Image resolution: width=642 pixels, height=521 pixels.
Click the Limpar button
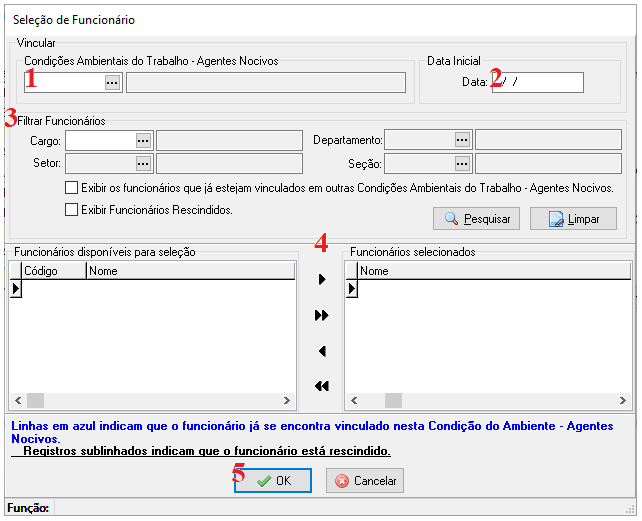573,219
